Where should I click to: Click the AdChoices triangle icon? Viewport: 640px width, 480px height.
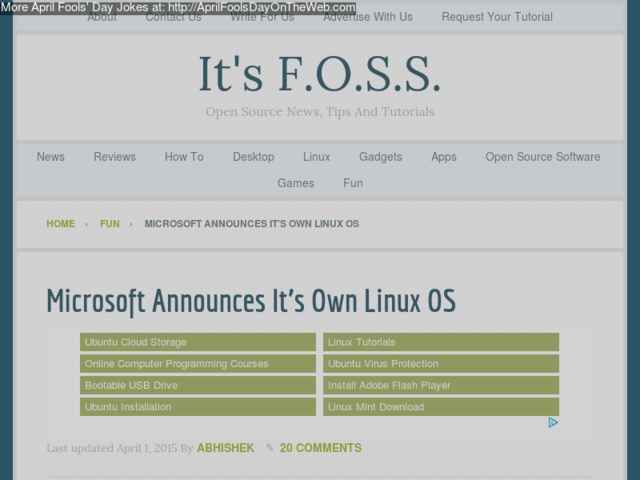tap(553, 422)
